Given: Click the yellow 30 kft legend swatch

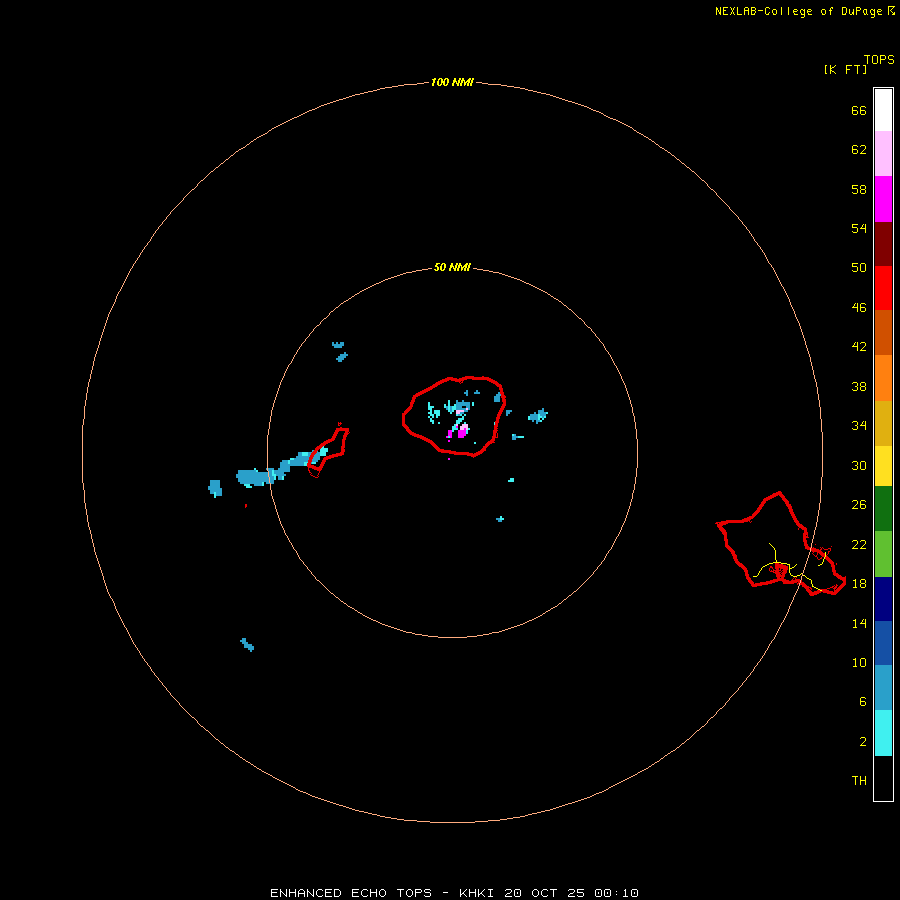Looking at the screenshot, I should [883, 466].
